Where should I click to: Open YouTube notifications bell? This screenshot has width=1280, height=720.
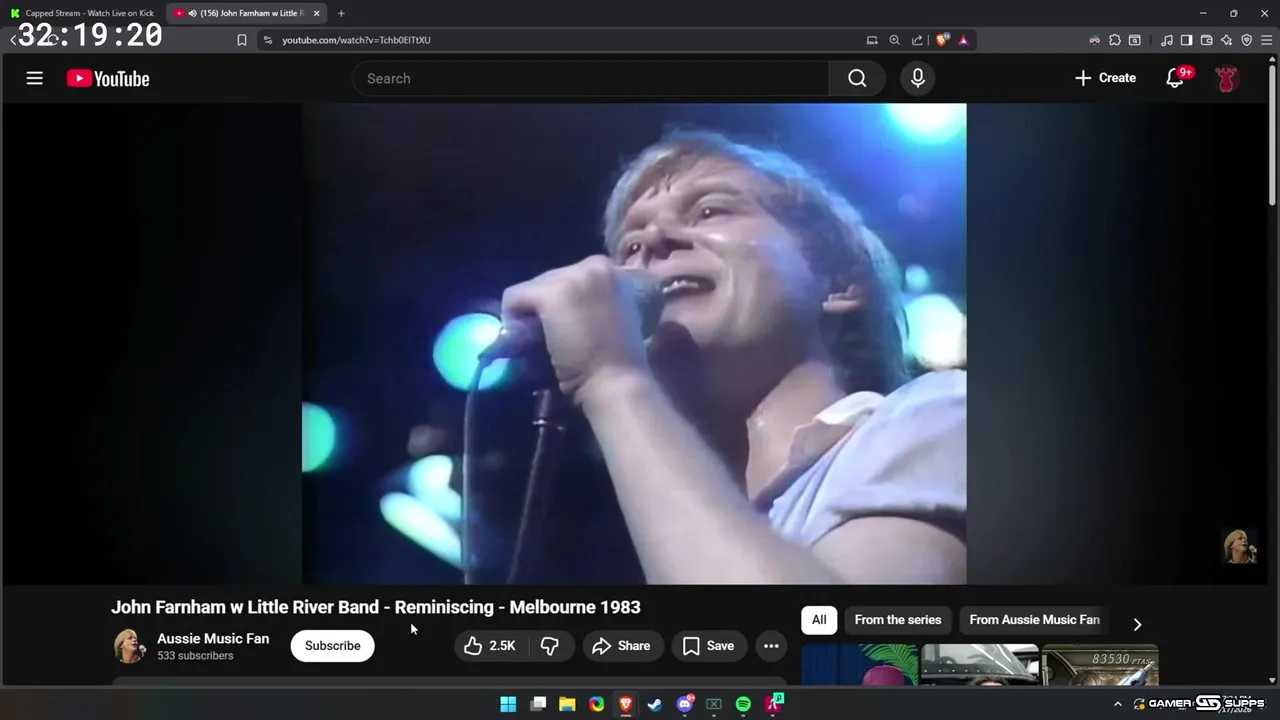coord(1176,78)
